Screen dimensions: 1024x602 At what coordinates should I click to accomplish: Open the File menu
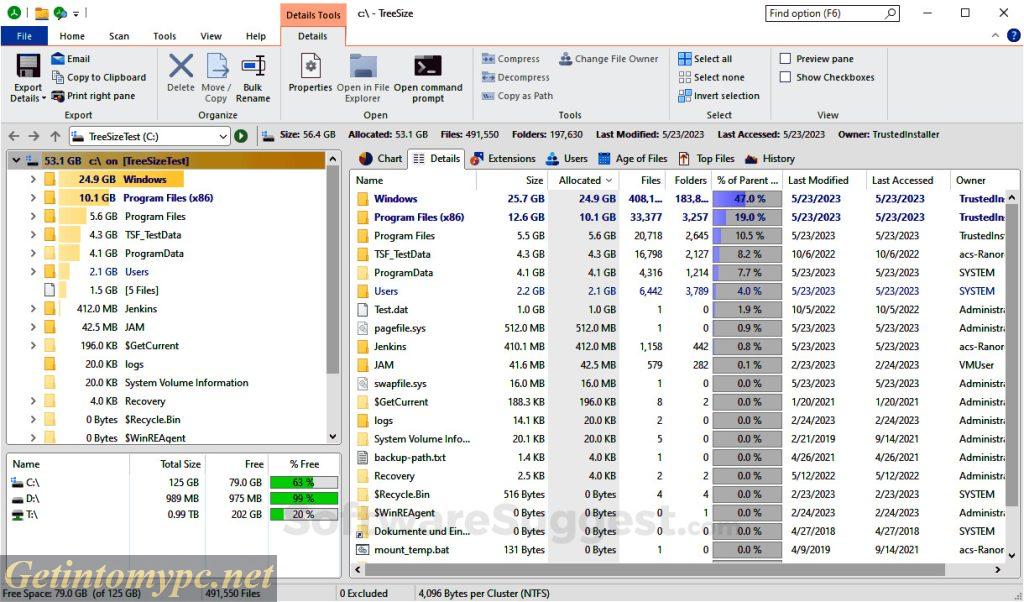tap(24, 36)
